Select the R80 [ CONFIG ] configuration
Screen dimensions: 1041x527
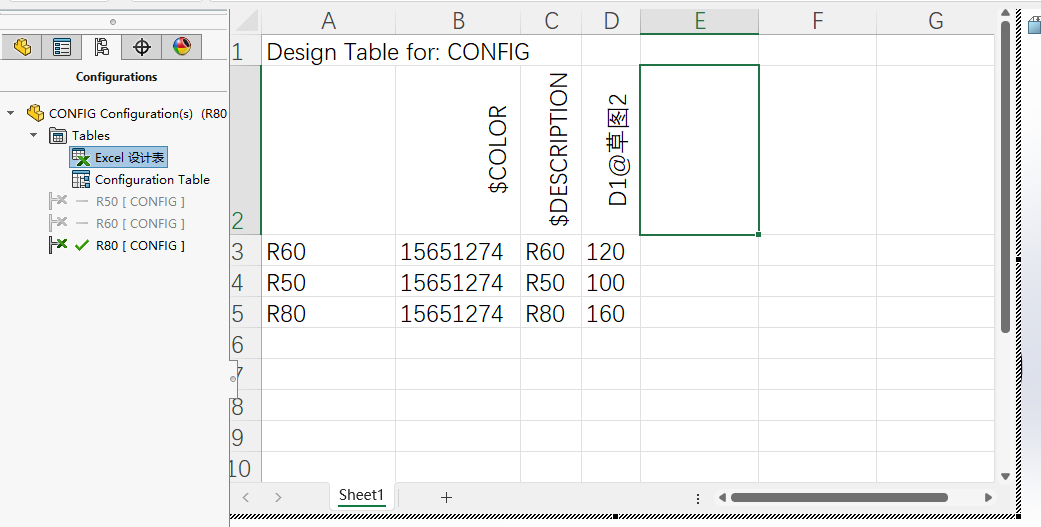140,245
